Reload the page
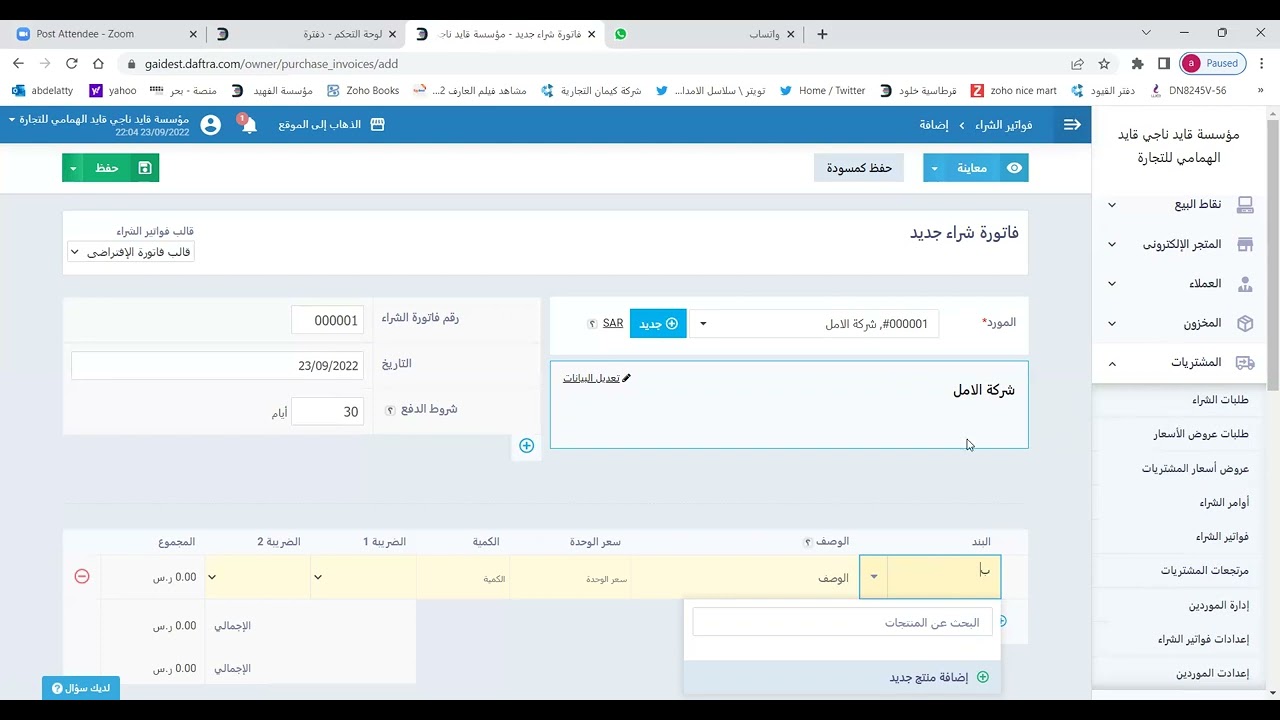The width and height of the screenshot is (1280, 720). coord(72,63)
